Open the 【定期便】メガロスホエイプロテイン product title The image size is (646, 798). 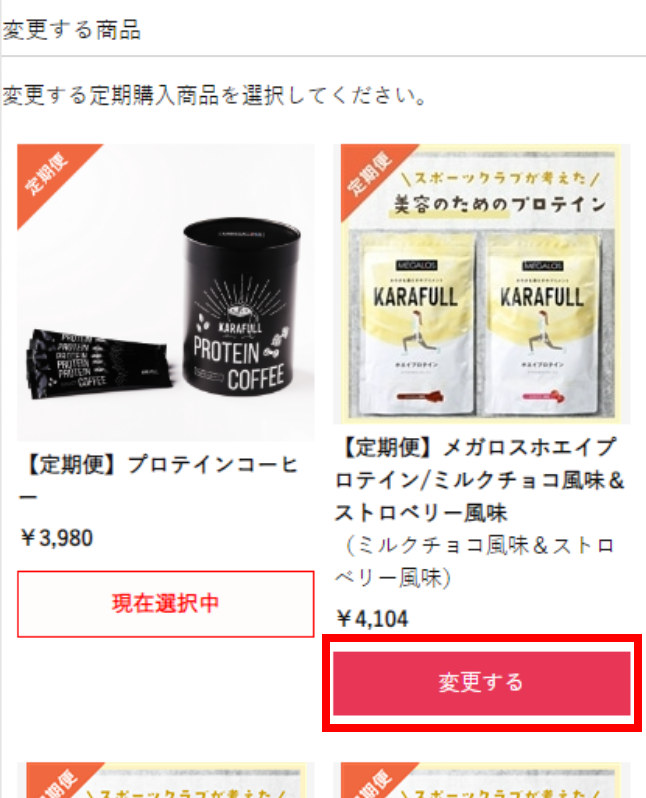click(479, 479)
